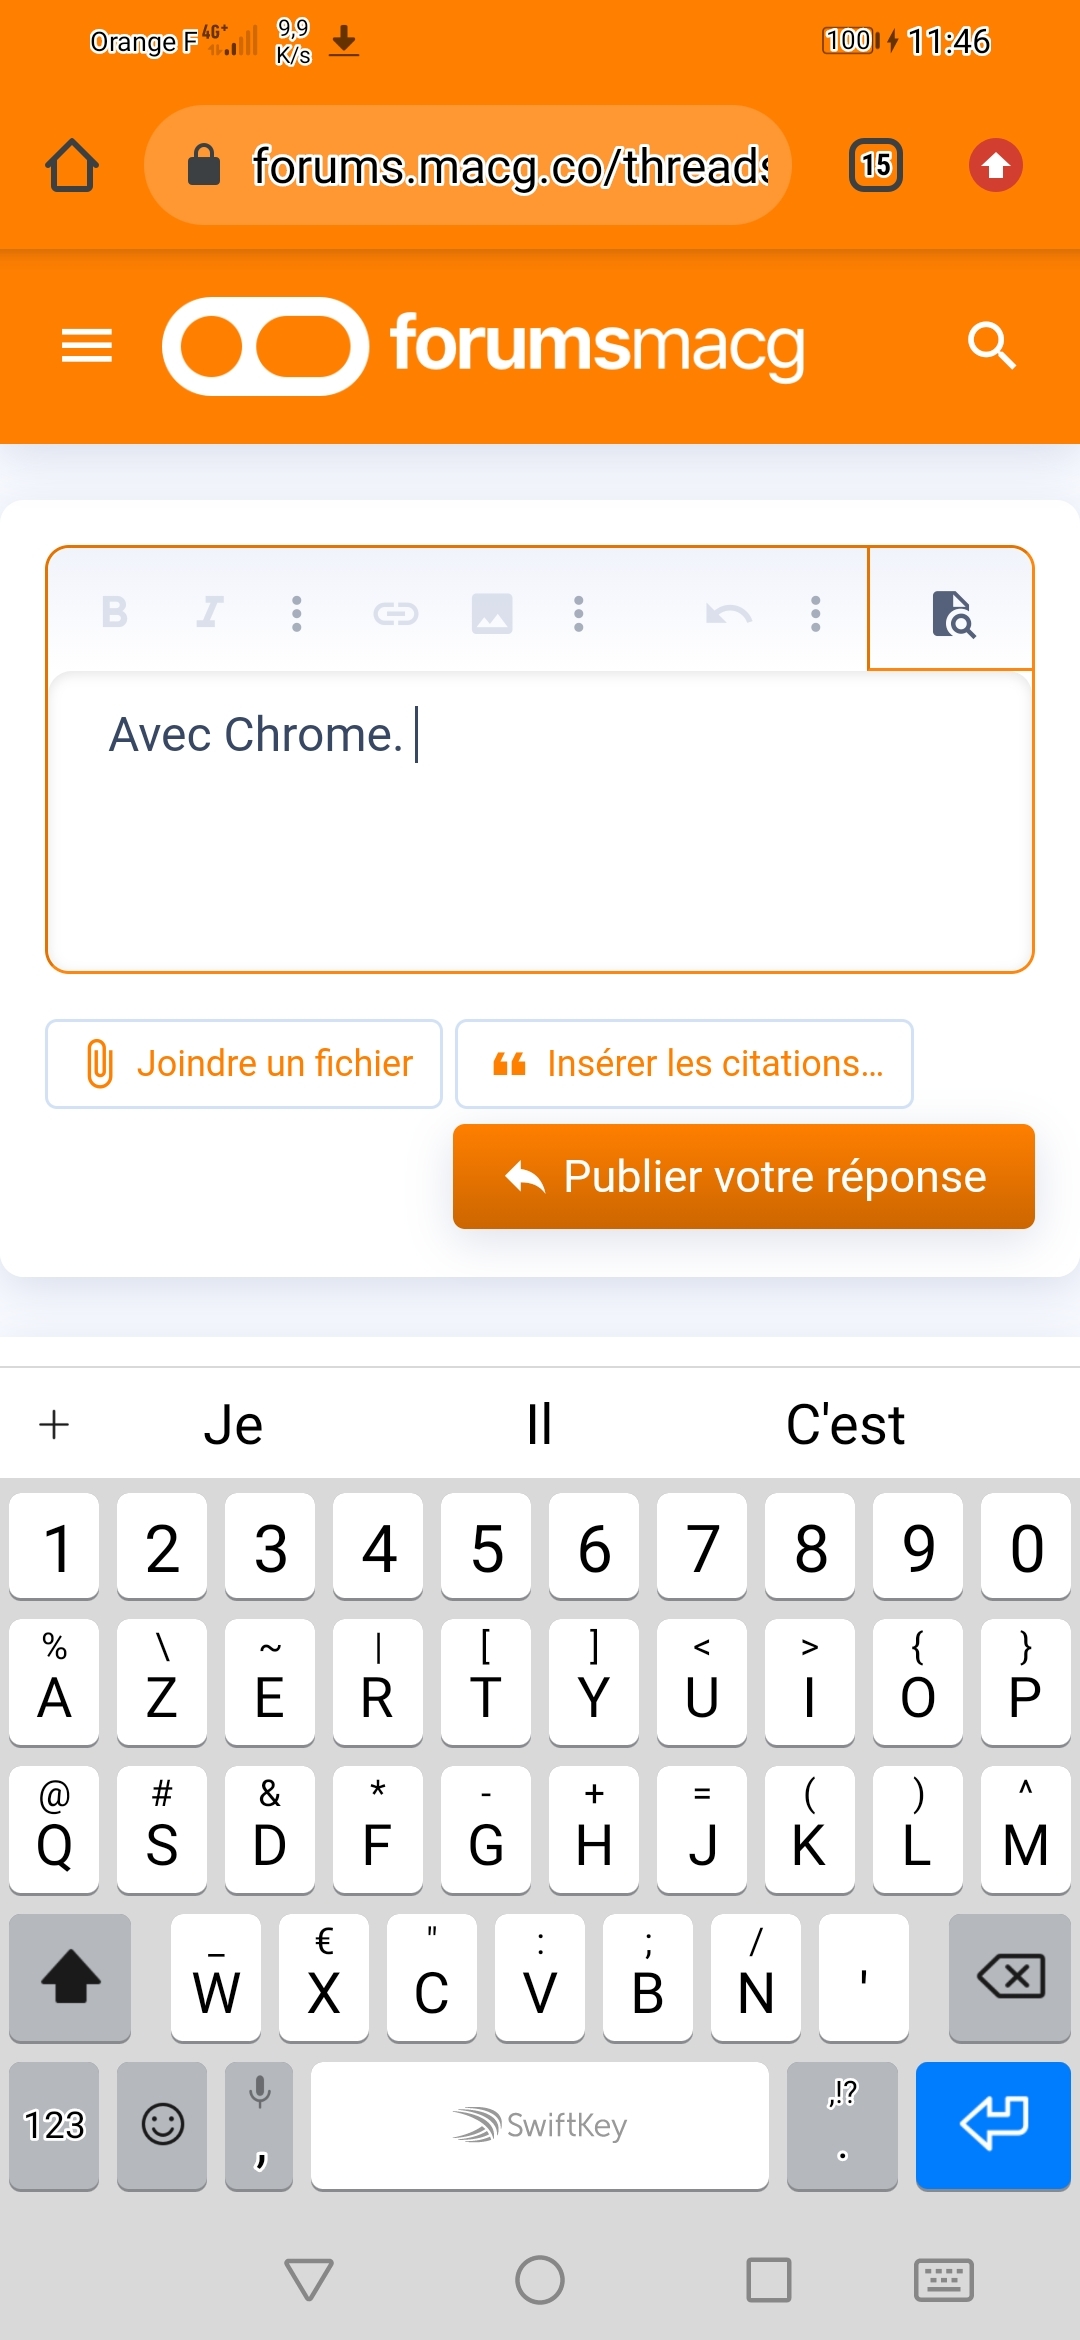Image resolution: width=1080 pixels, height=2340 pixels.
Task: Go to browser home page
Action: pos(72,165)
